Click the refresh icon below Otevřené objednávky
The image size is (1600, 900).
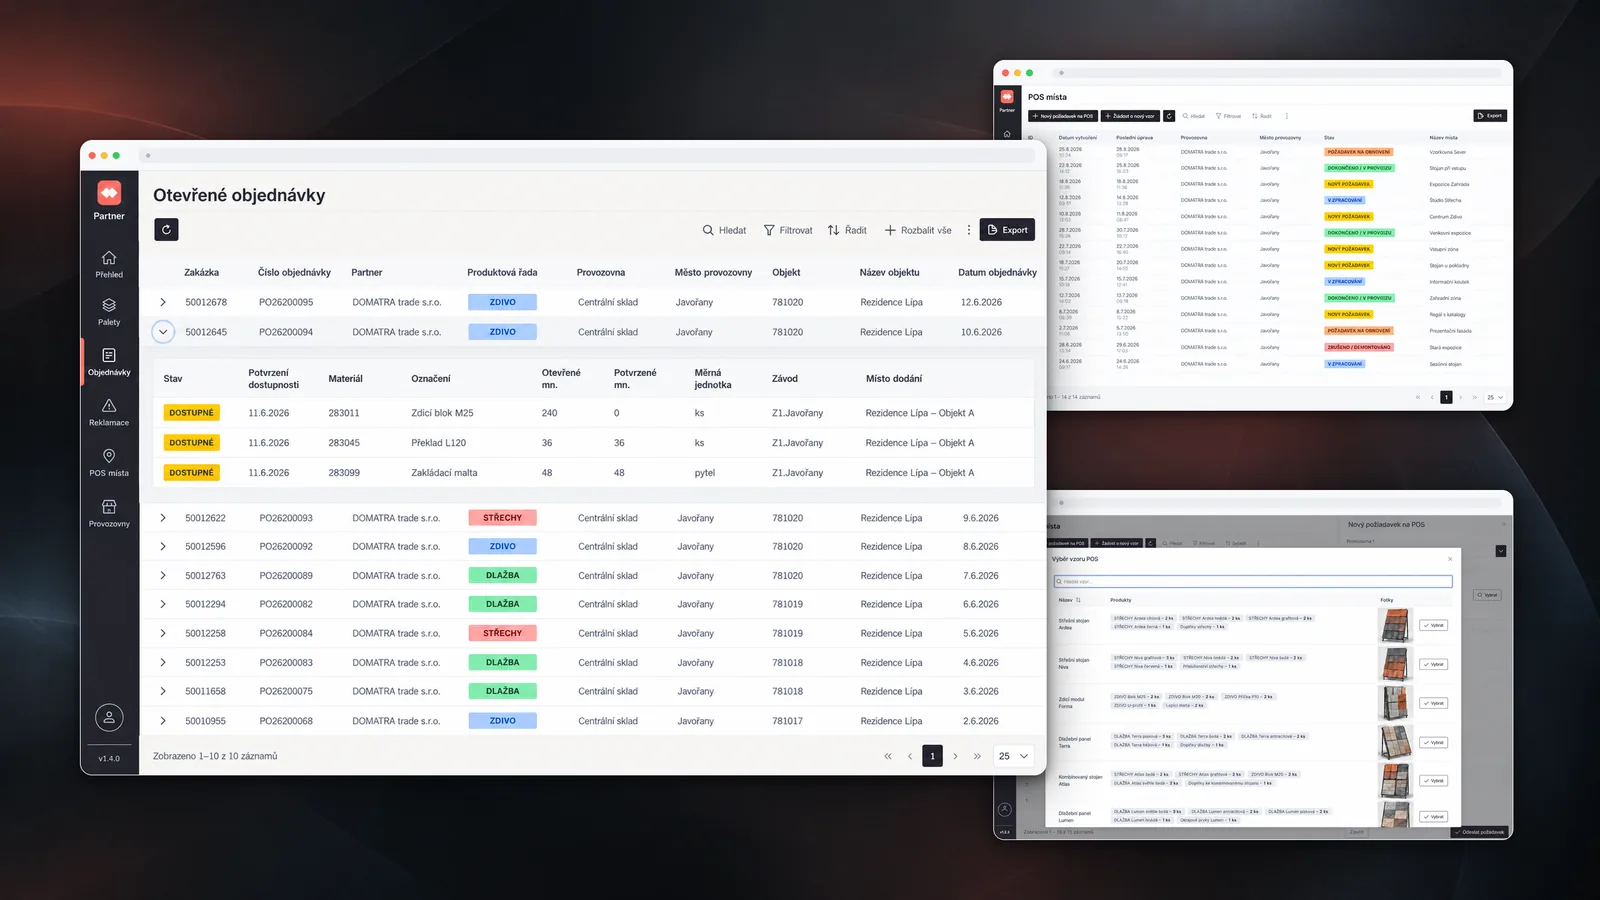click(166, 230)
